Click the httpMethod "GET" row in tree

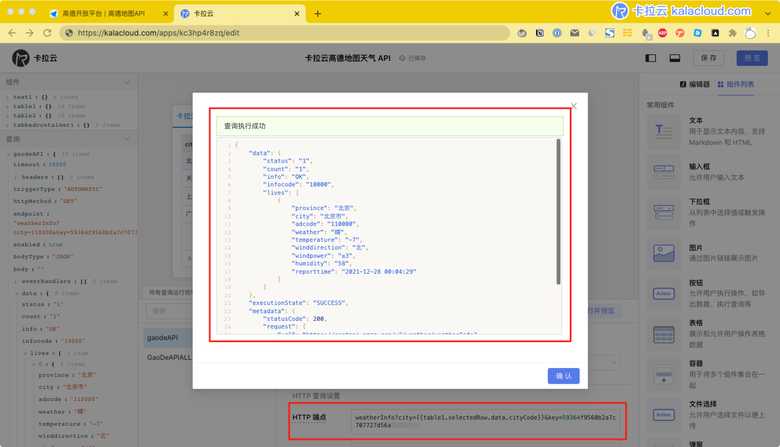tap(45, 201)
